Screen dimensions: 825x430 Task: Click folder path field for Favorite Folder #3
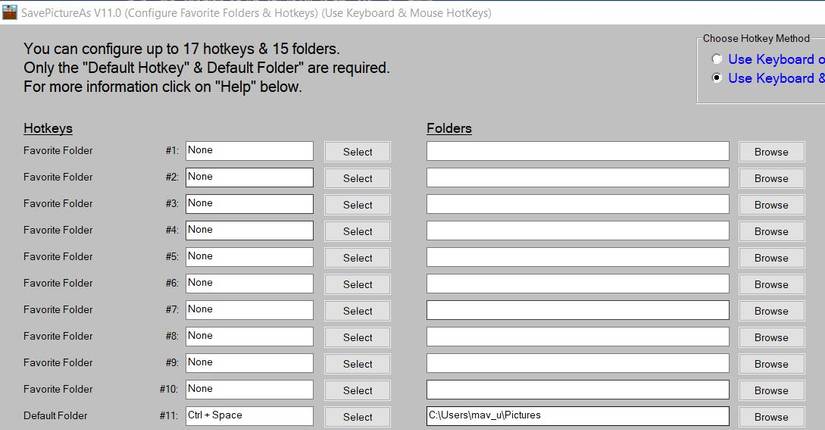click(x=578, y=204)
